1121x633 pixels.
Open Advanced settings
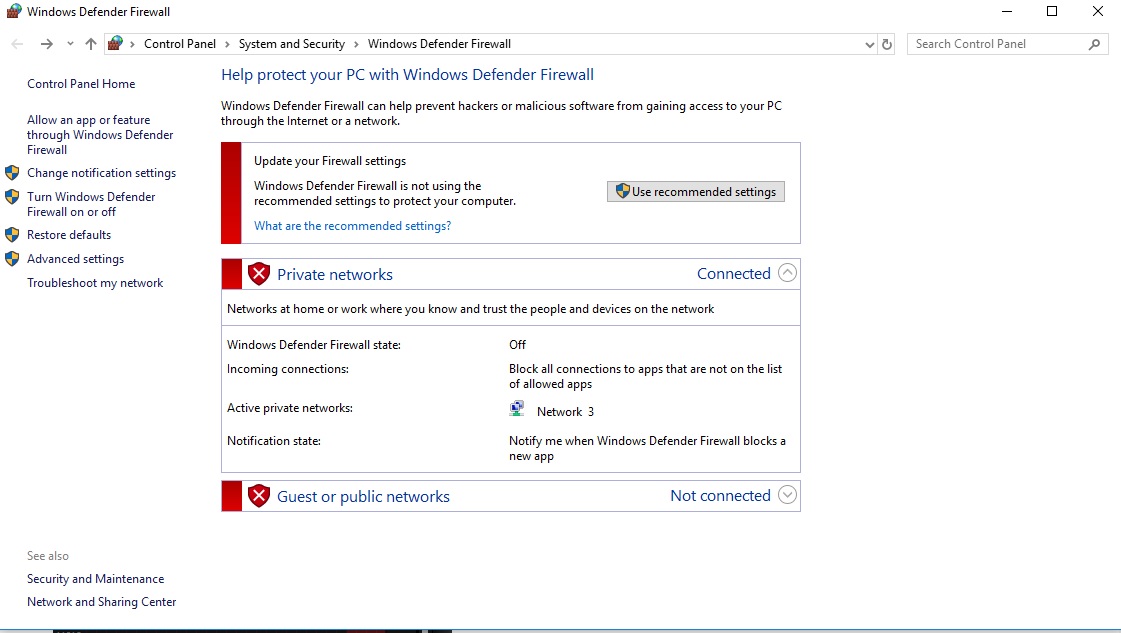(x=75, y=259)
